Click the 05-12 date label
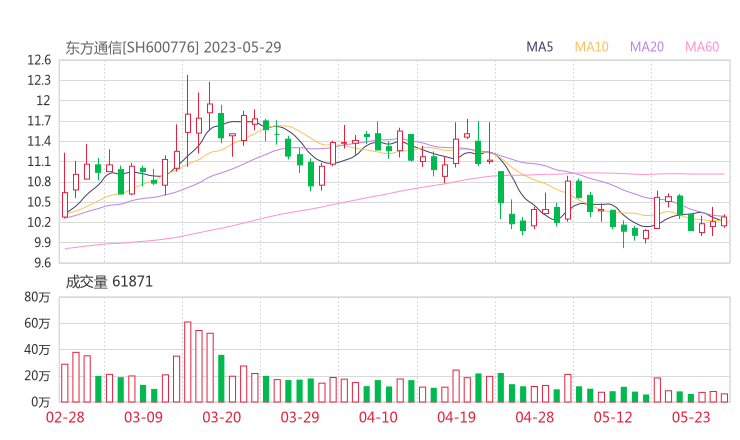The width and height of the screenshot is (740, 440). (x=613, y=417)
